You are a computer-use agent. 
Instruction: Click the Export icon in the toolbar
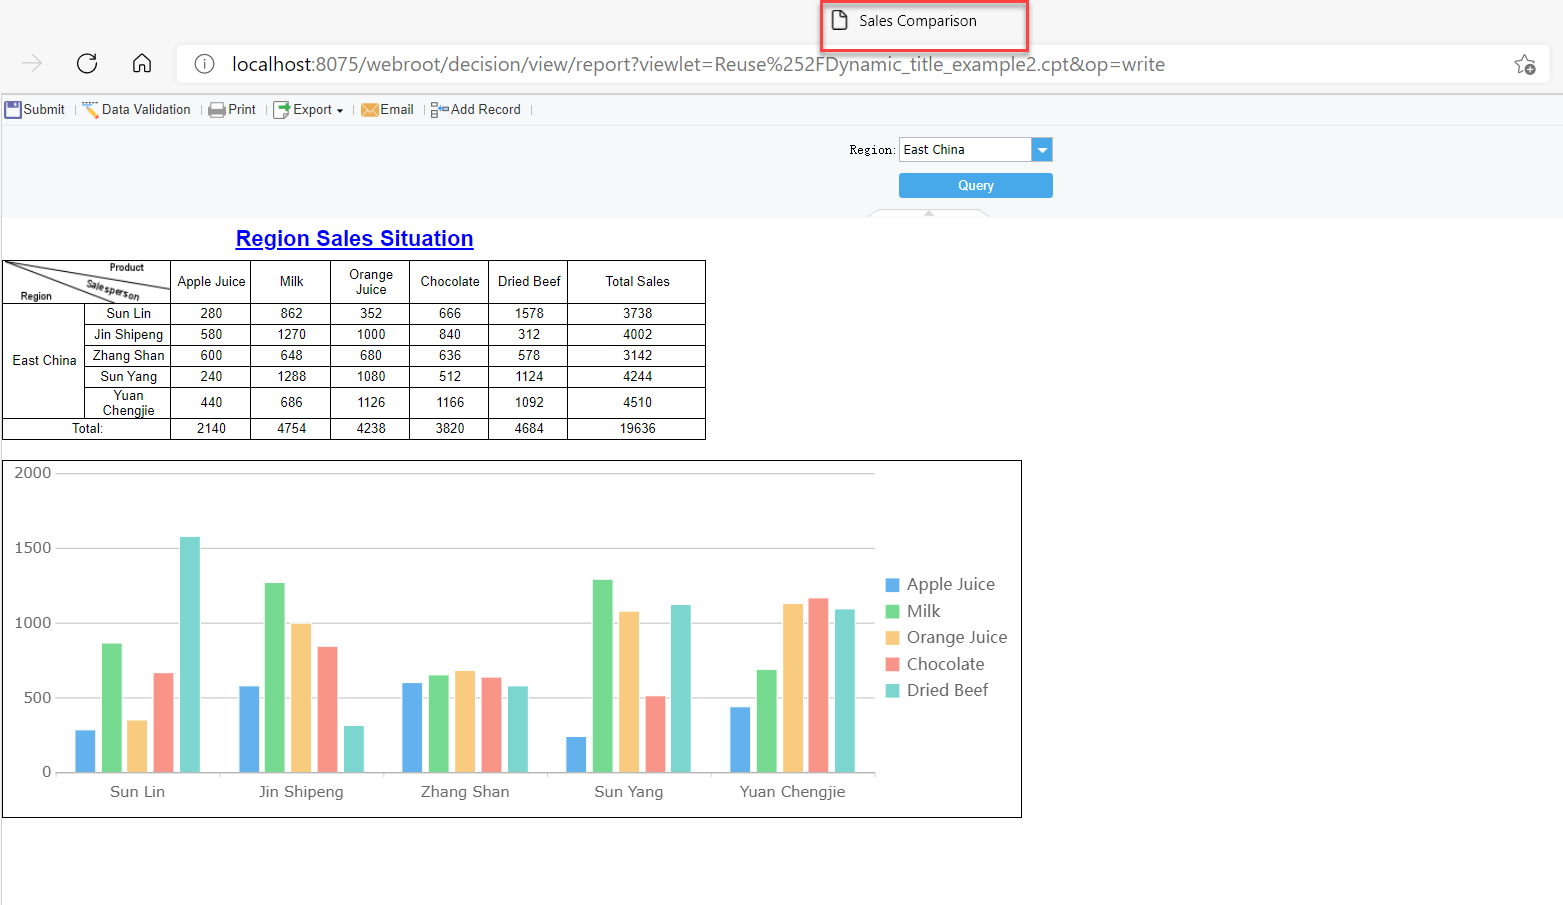281,109
